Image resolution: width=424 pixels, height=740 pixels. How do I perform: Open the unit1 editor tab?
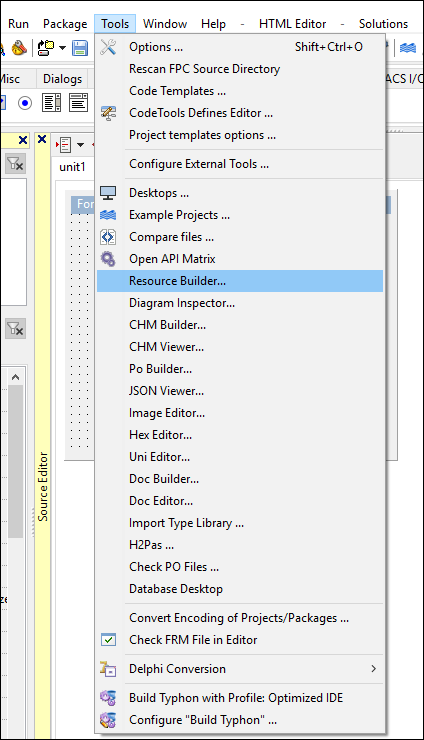coord(72,167)
